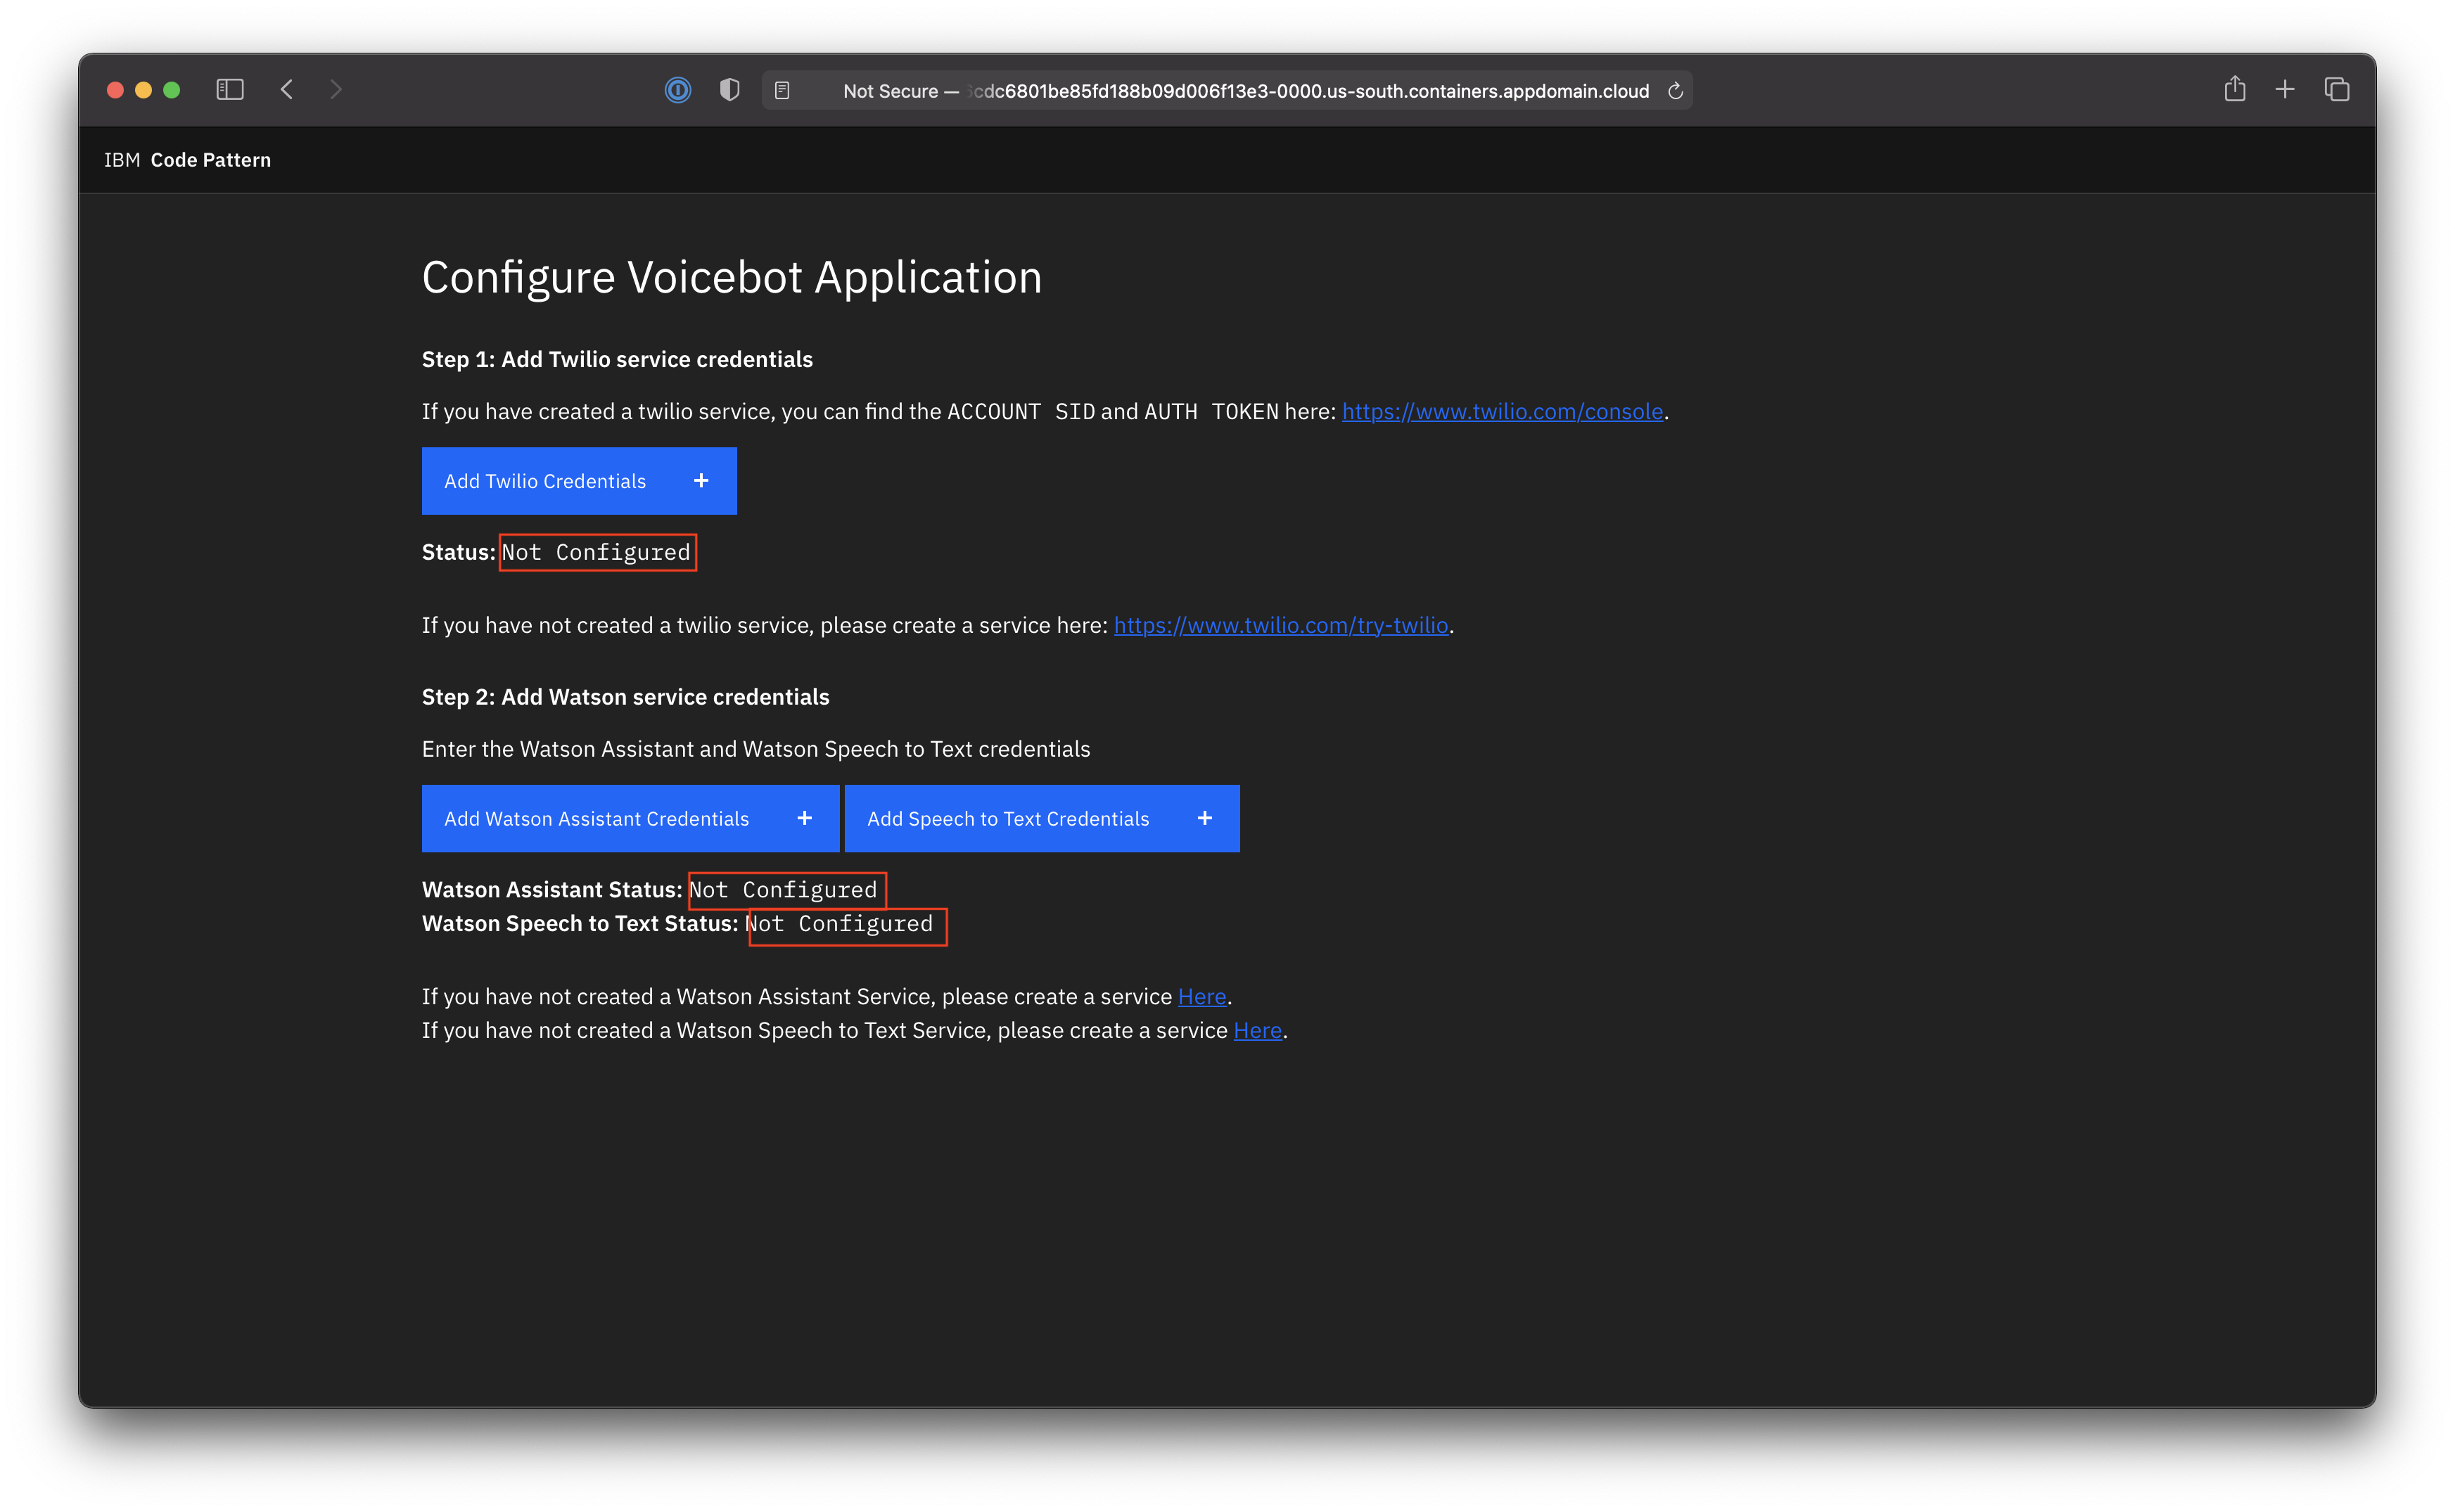Open the Share icon in toolbar
Screen dimensions: 2455x1512
coord(2235,90)
